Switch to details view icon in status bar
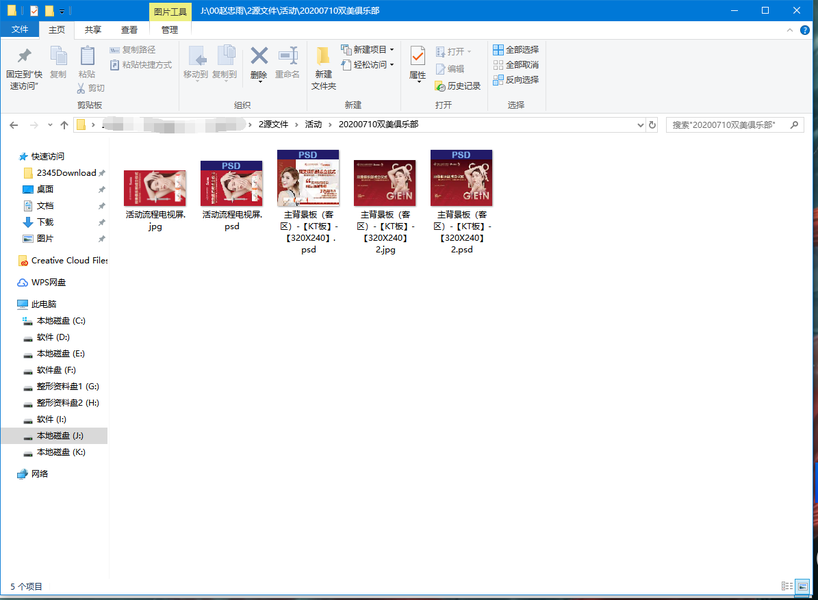Viewport: 818px width, 600px height. click(x=787, y=586)
